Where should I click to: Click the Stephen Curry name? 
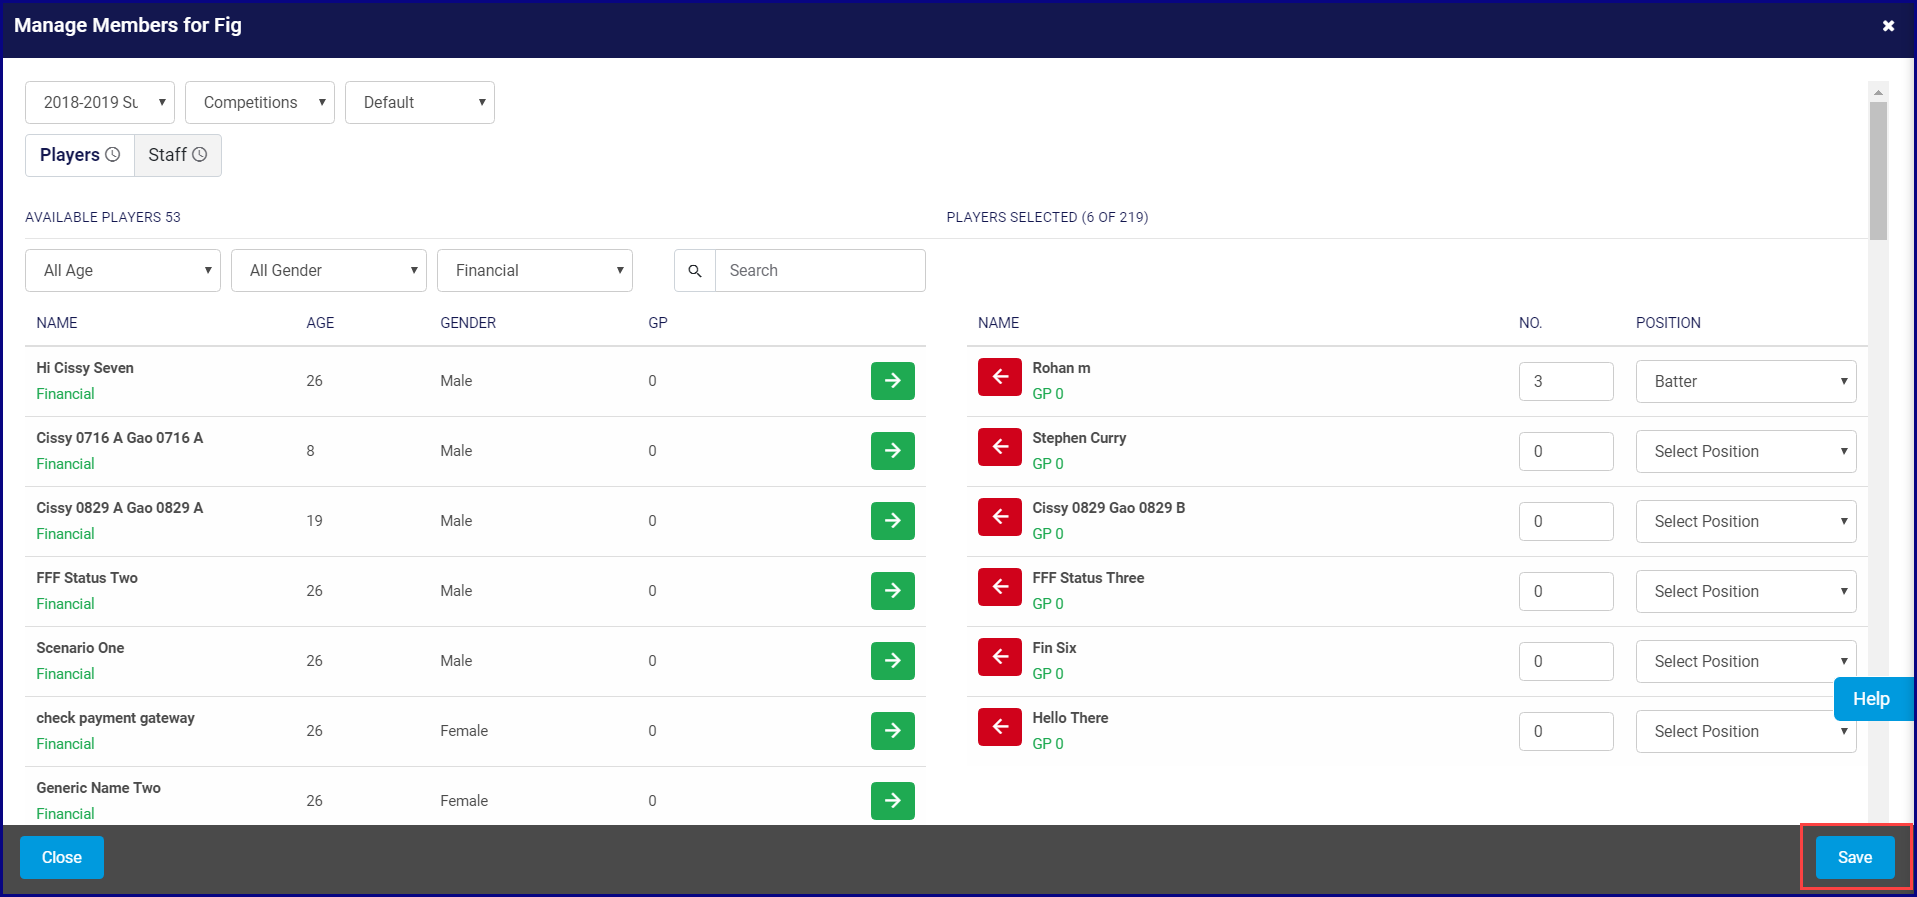tap(1079, 438)
